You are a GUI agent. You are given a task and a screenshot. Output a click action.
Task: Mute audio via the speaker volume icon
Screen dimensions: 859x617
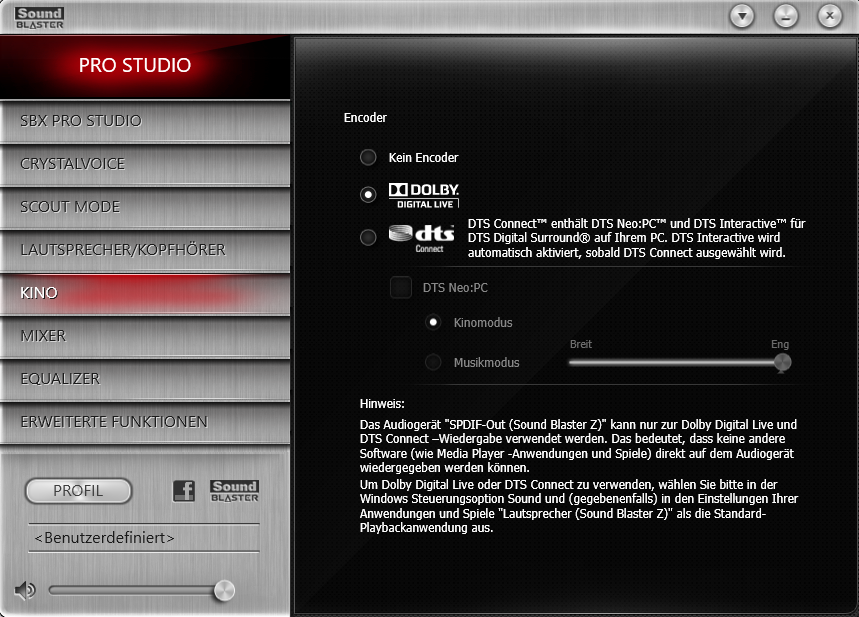pos(25,590)
